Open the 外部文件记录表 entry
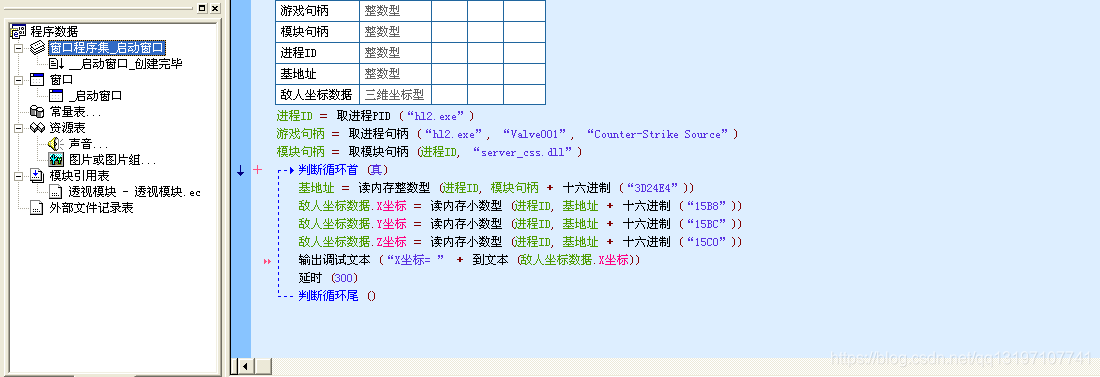 [91, 208]
